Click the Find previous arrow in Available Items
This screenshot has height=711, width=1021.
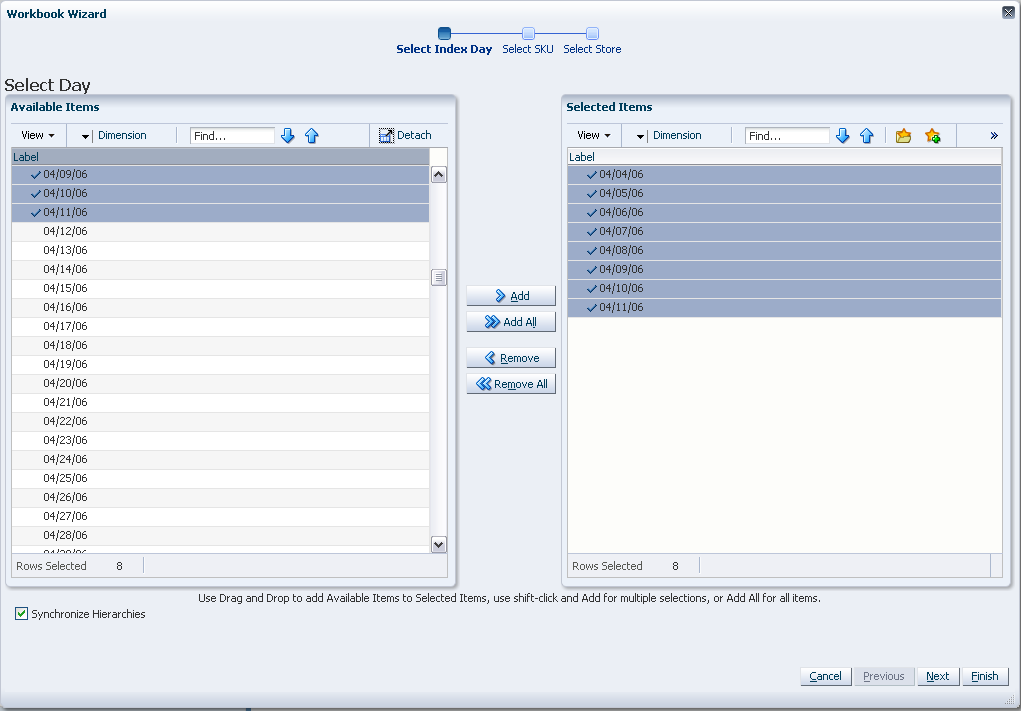click(312, 135)
